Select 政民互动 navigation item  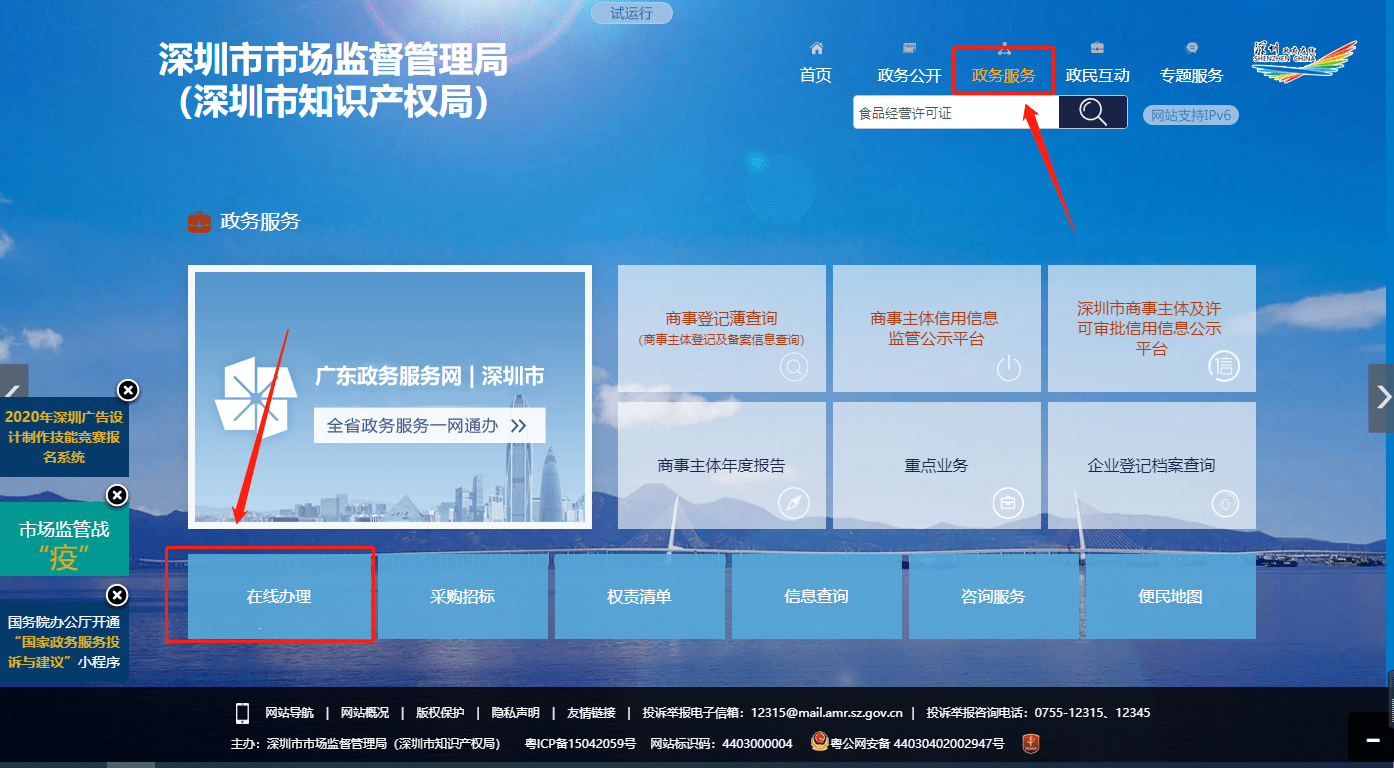(x=1097, y=66)
